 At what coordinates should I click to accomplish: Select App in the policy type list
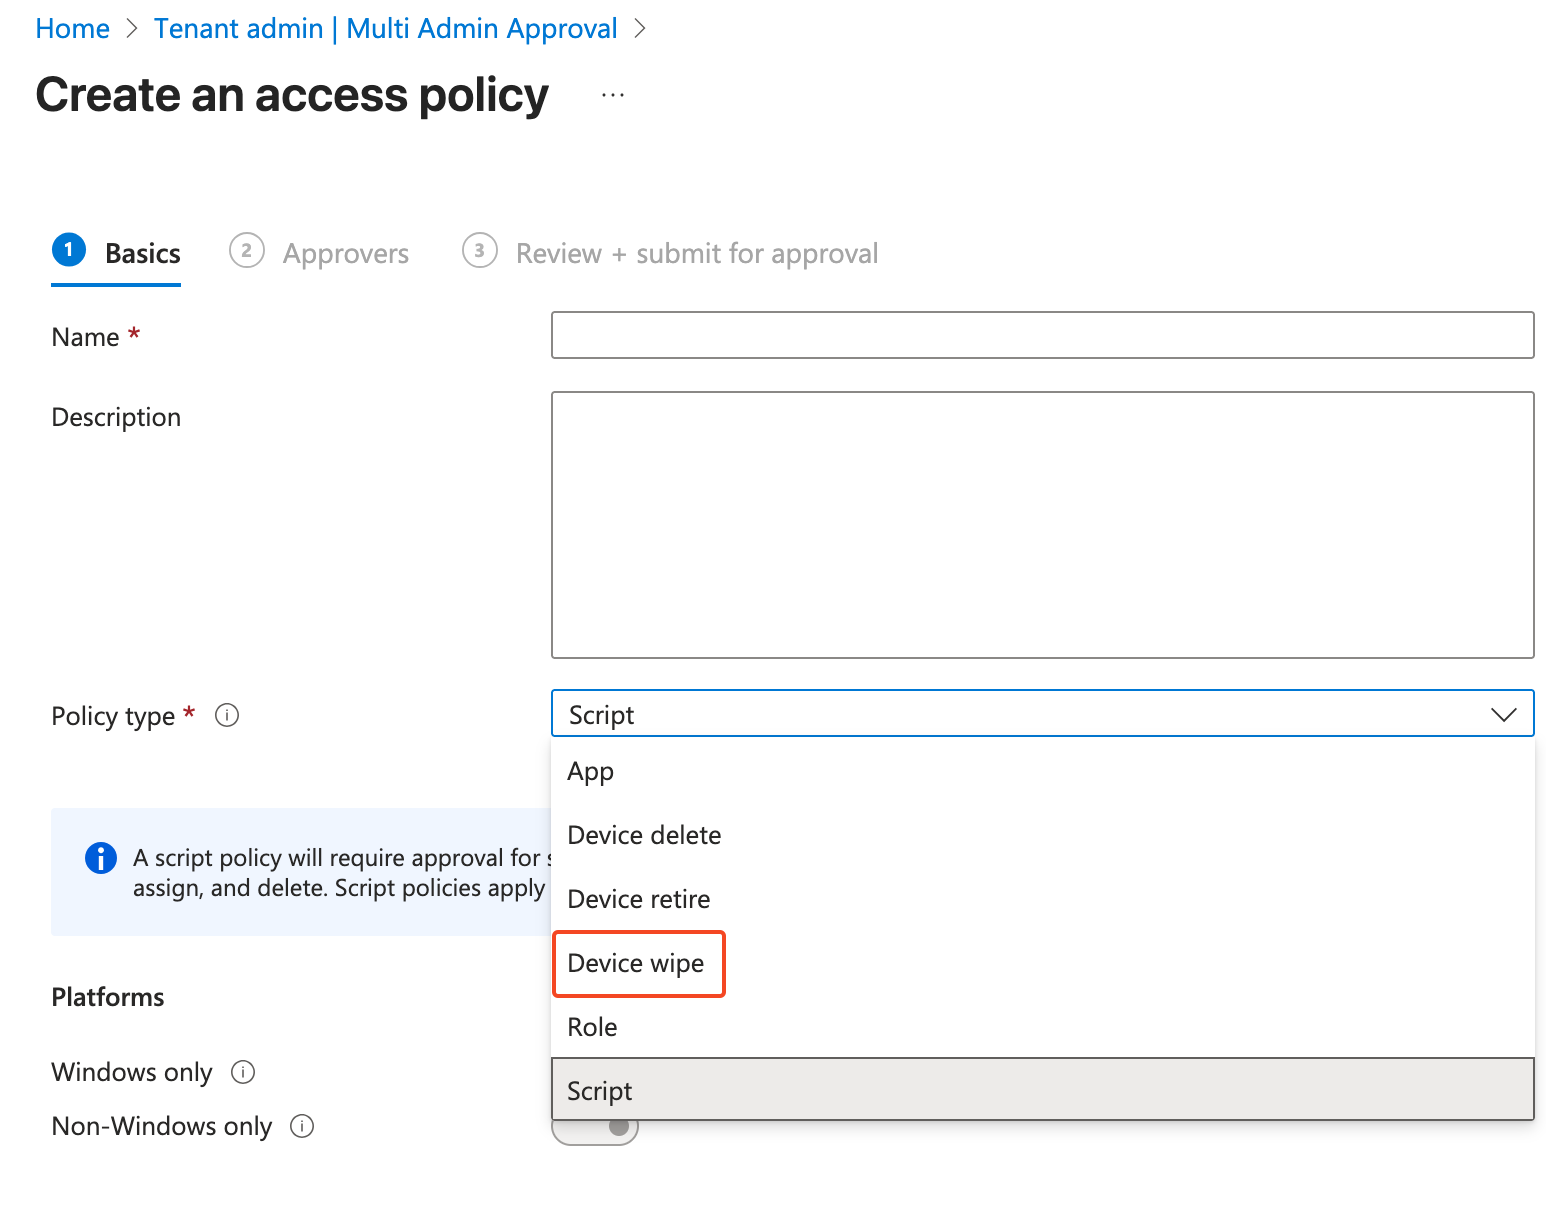[x=591, y=772]
